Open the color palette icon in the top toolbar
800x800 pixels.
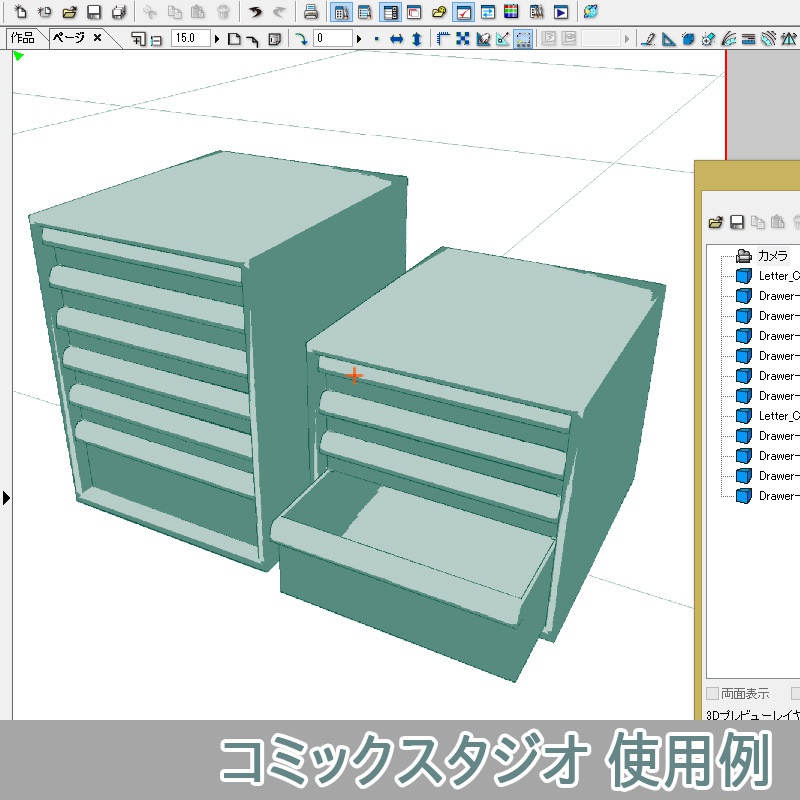click(512, 12)
